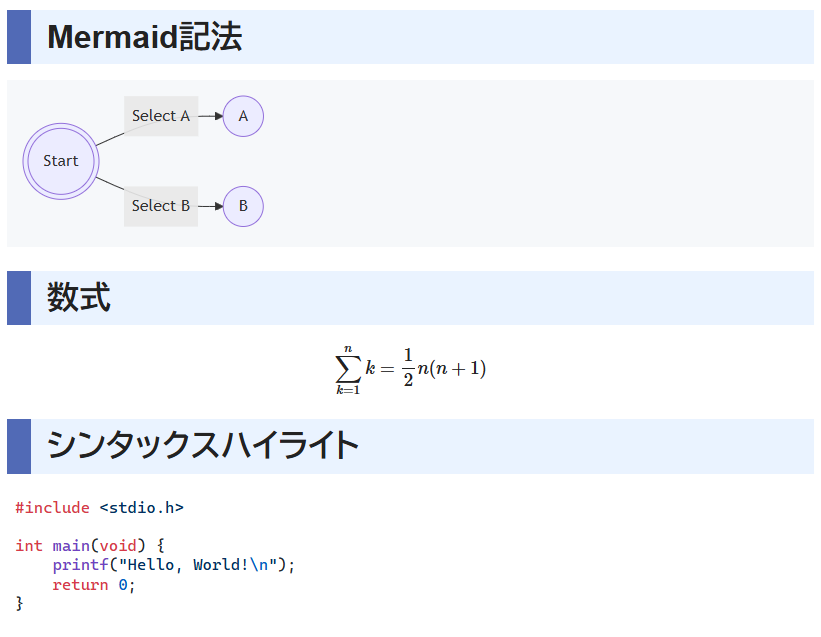Screen dimensions: 821x637
Task: Click the one-half fraction in the formula
Action: tap(408, 367)
